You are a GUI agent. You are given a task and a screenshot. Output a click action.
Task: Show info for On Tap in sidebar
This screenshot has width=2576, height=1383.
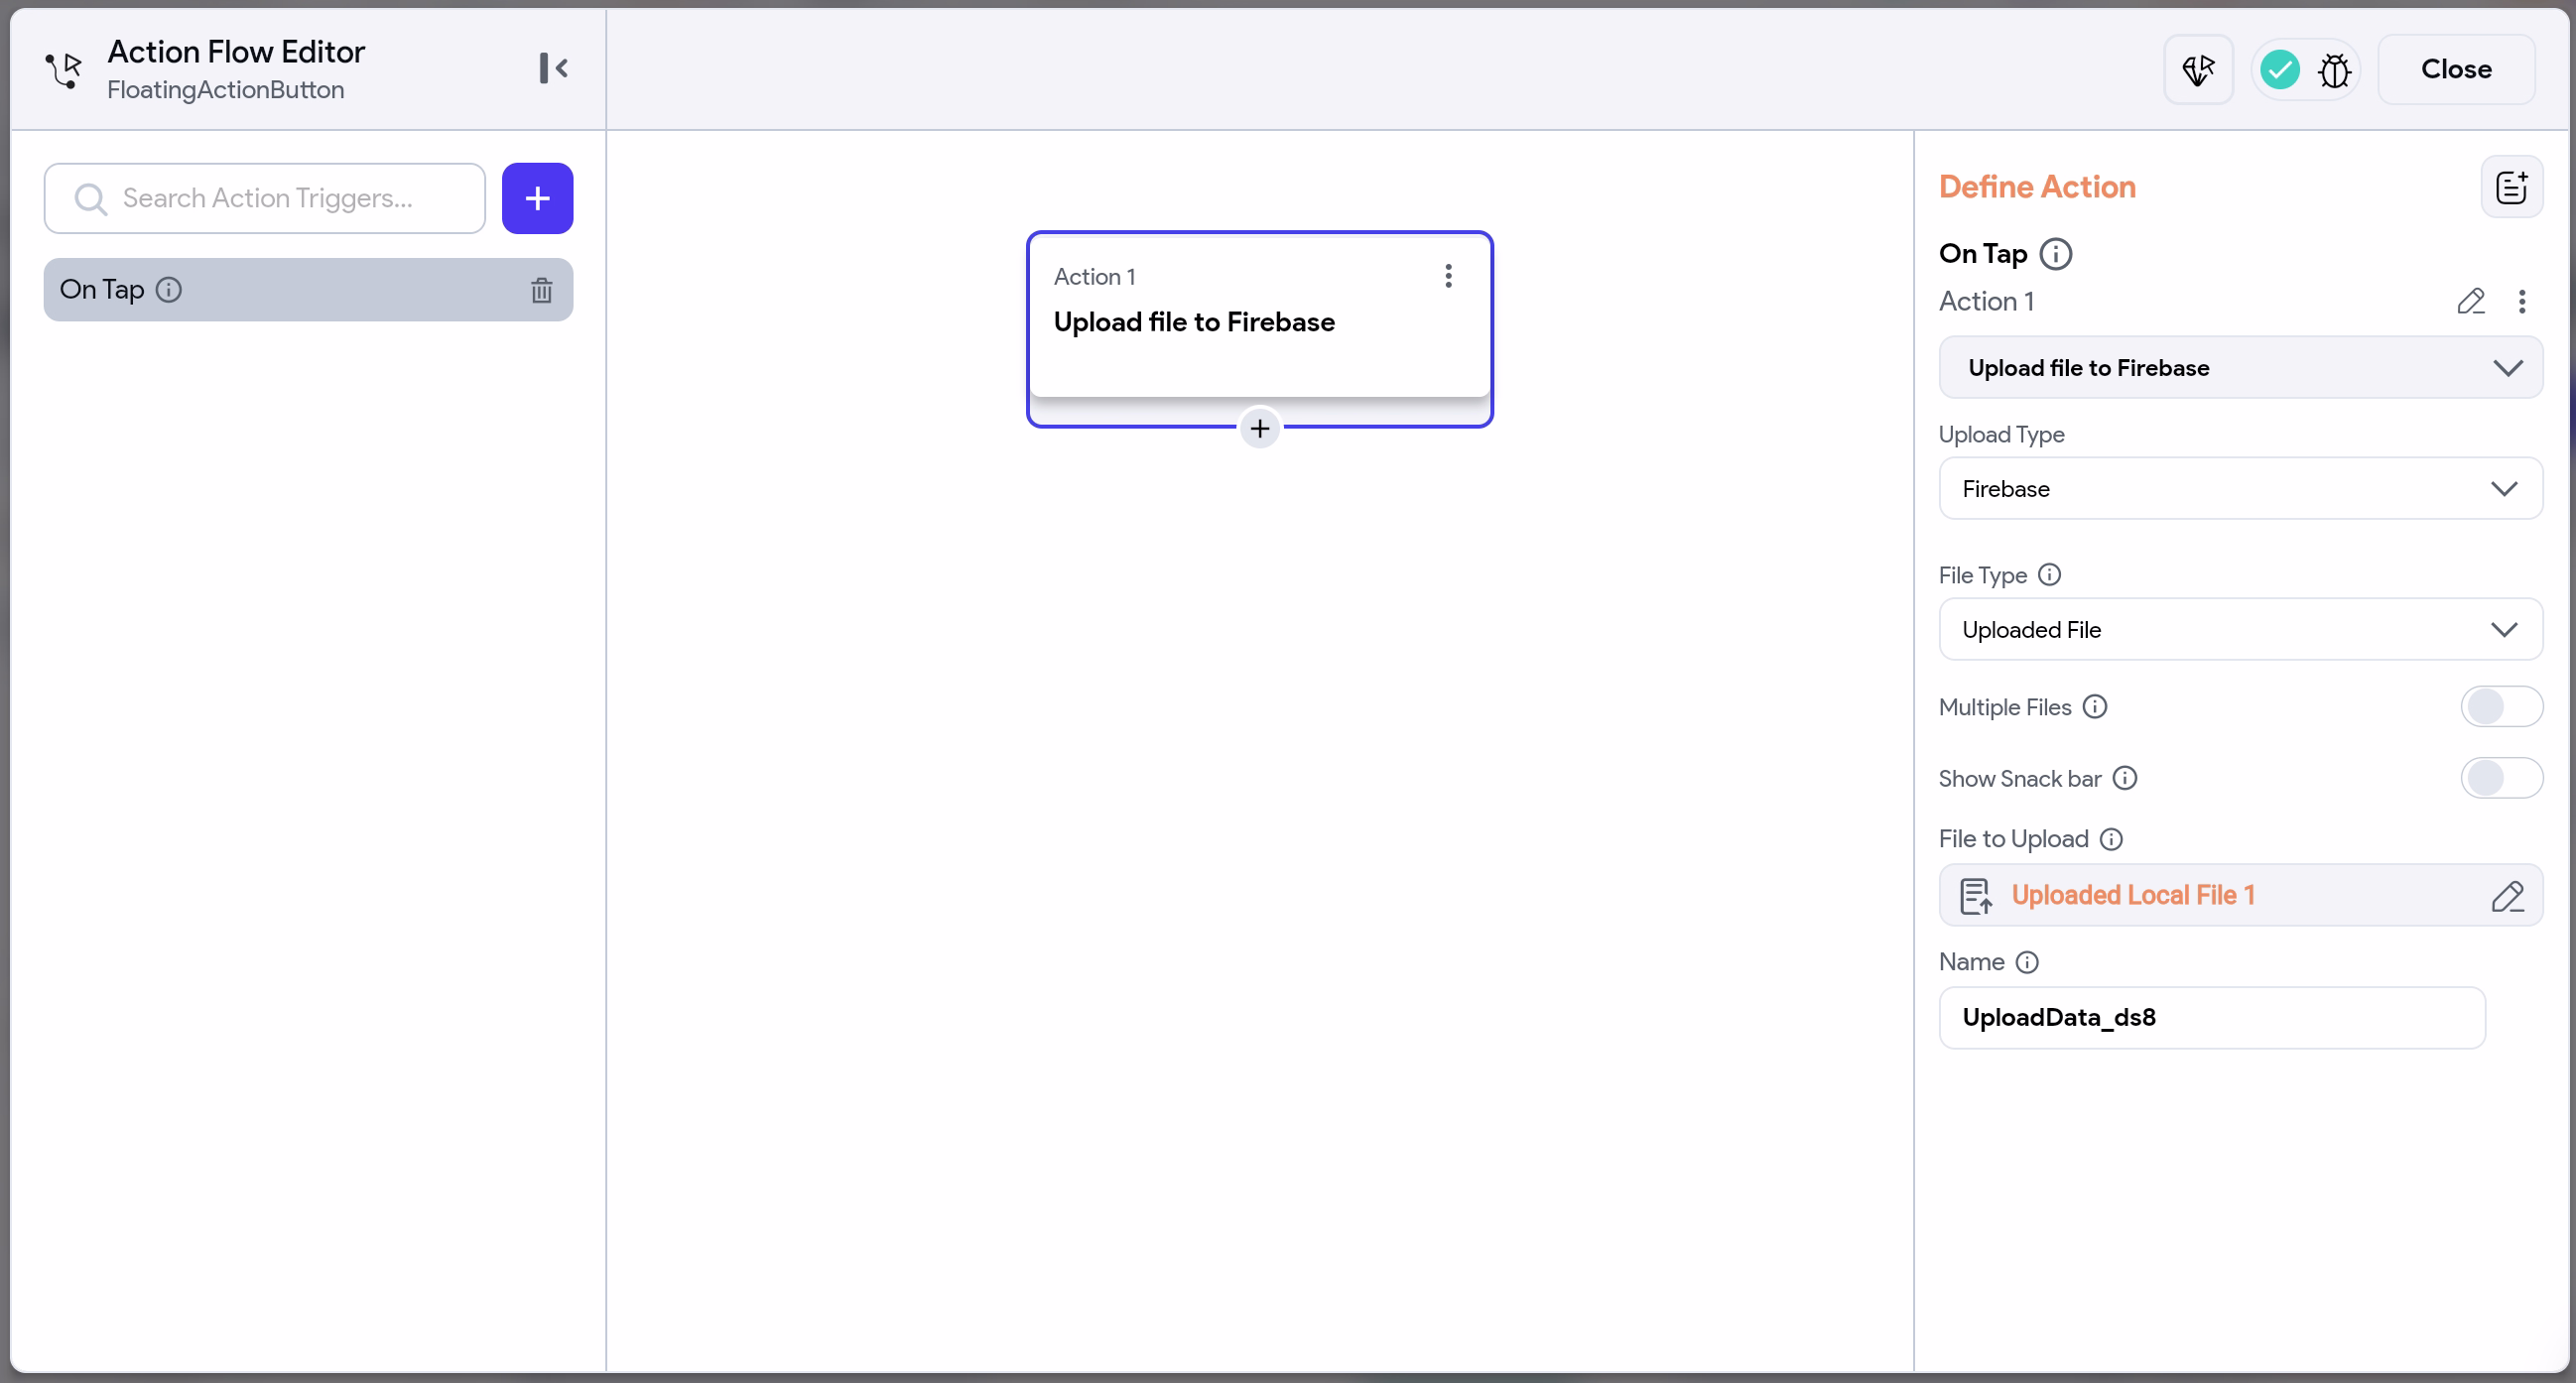[x=169, y=289]
